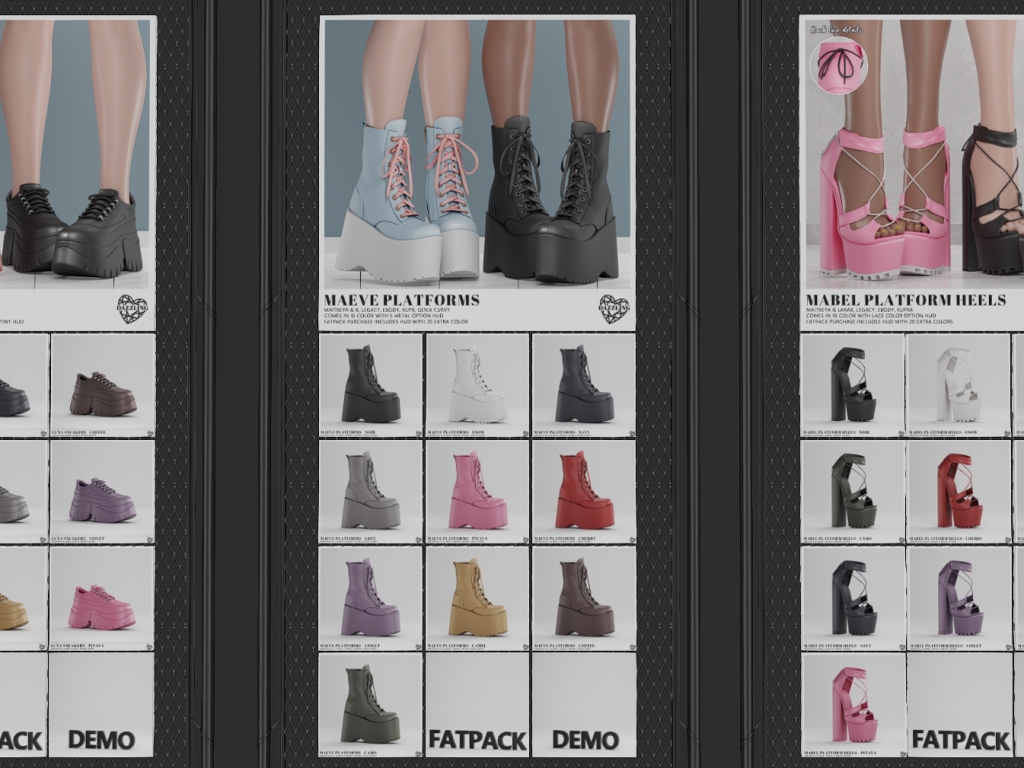Viewport: 1024px width, 768px height.
Task: Select the red Mabel Platform Heels Cherry
Action: tap(959, 492)
